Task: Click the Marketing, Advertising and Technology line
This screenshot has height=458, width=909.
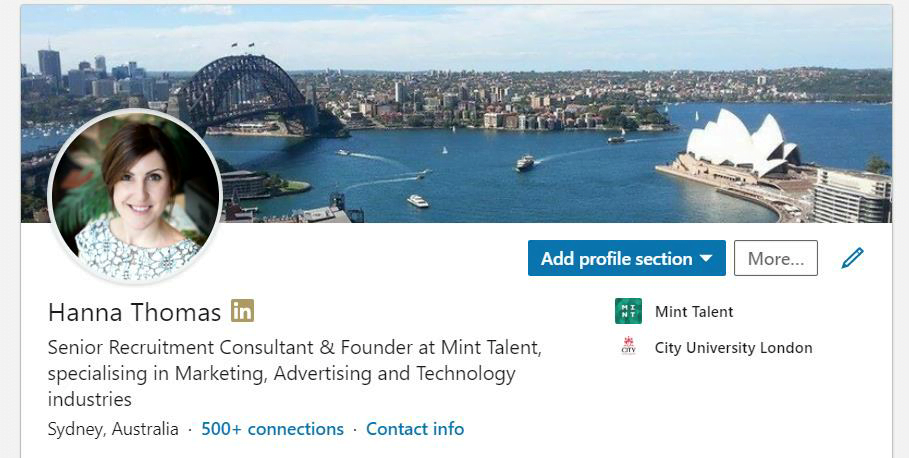Action: (x=281, y=374)
